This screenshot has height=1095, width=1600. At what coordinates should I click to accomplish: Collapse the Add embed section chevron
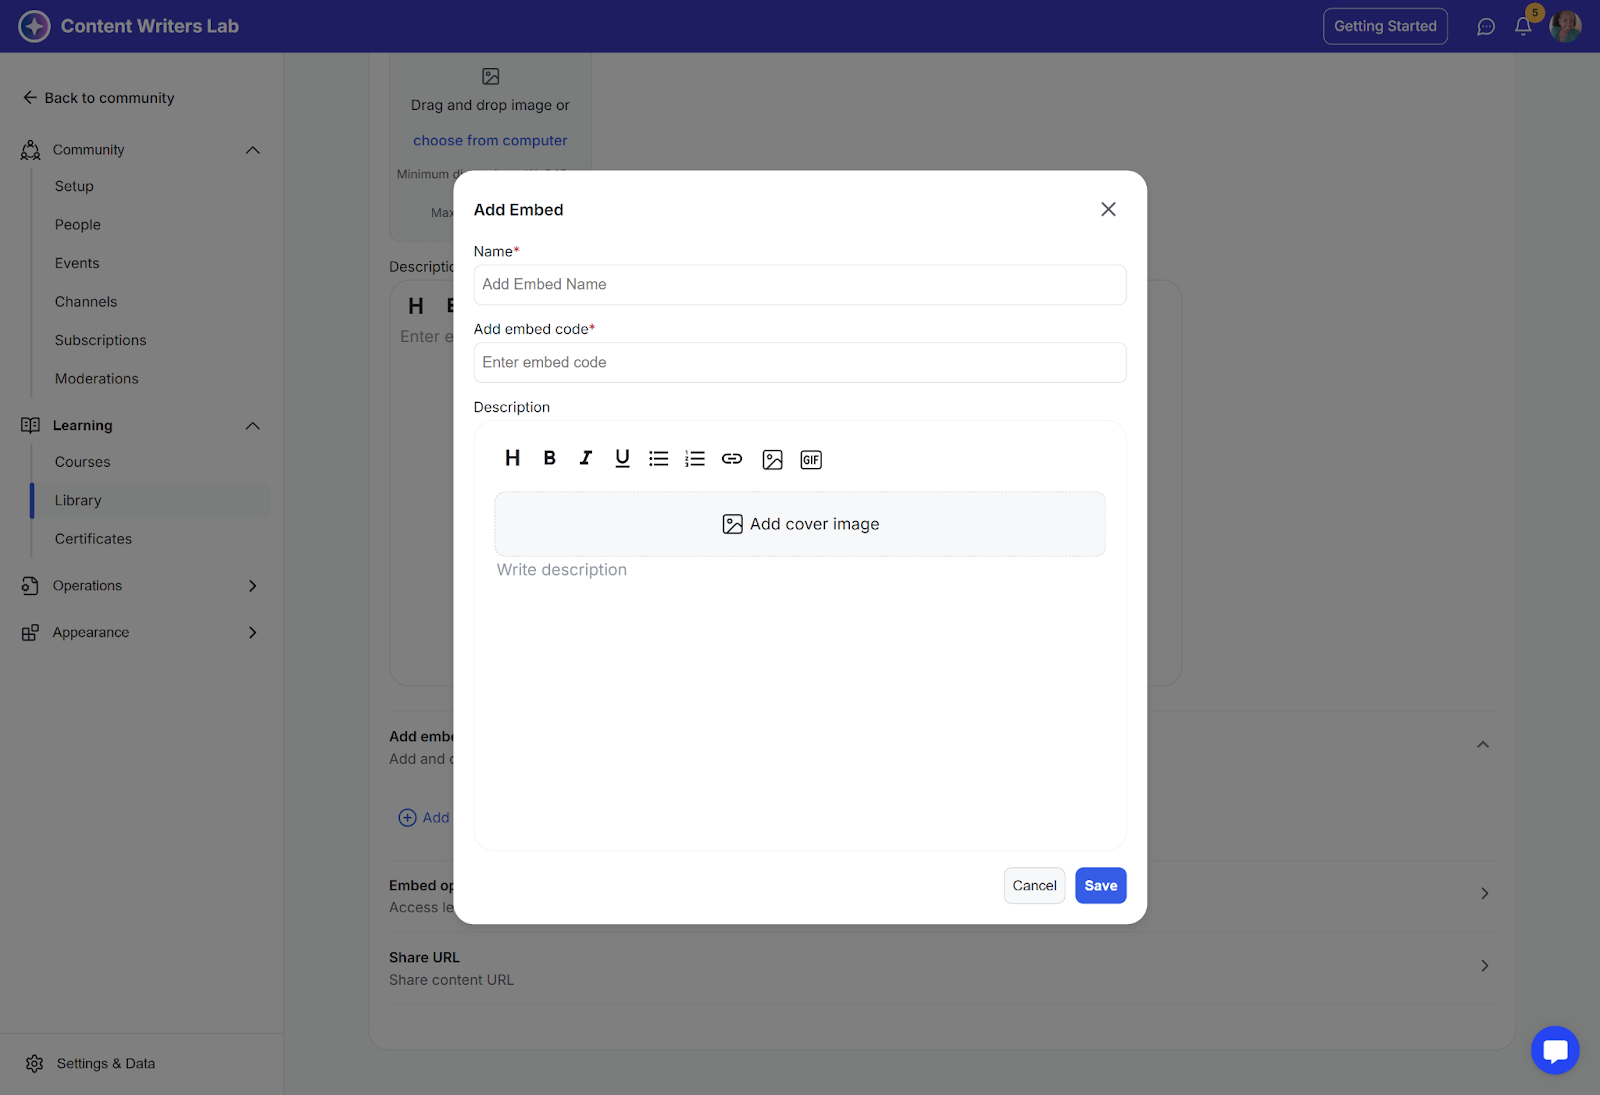click(x=1483, y=745)
